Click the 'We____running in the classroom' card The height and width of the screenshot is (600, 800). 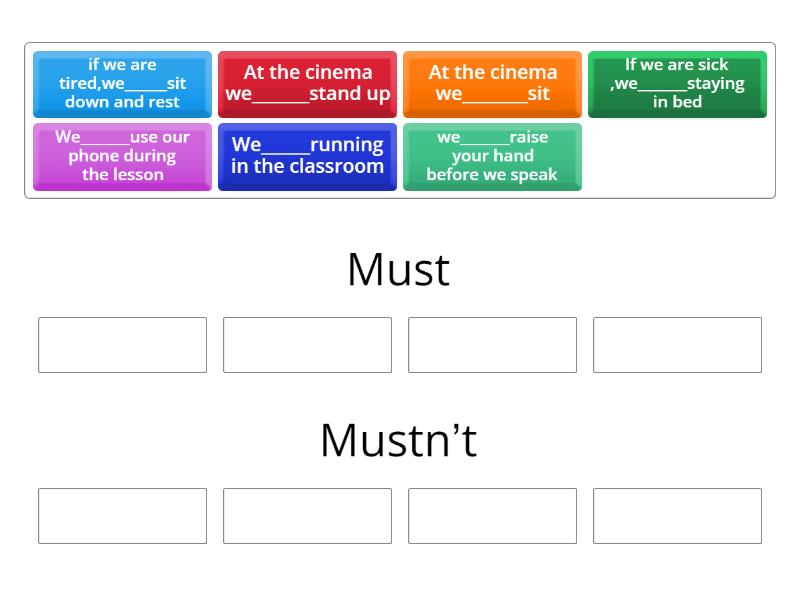coord(307,157)
